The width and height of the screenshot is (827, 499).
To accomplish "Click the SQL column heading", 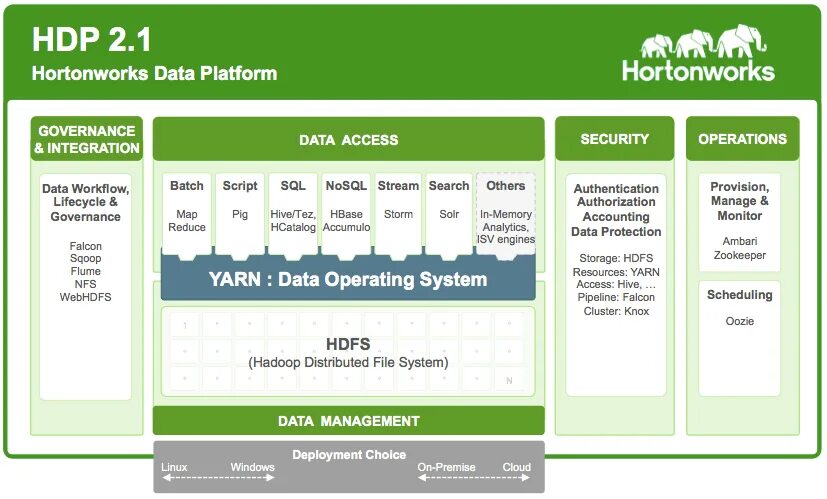I will [293, 186].
